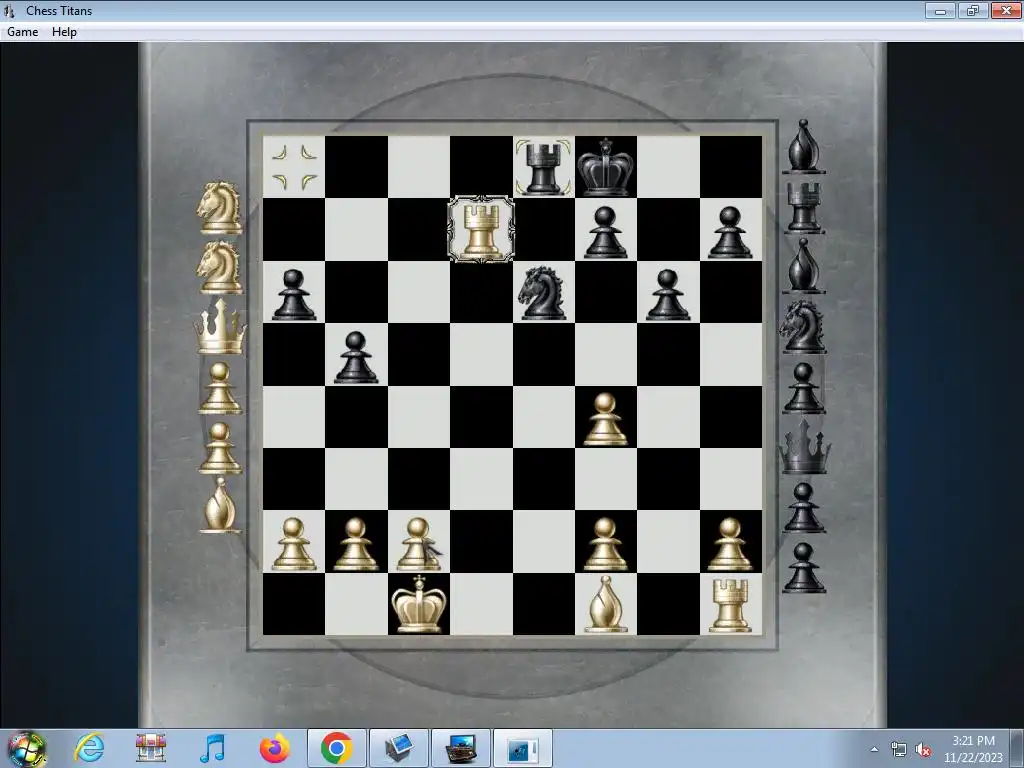Launch Firefox from the taskbar

pos(274,748)
